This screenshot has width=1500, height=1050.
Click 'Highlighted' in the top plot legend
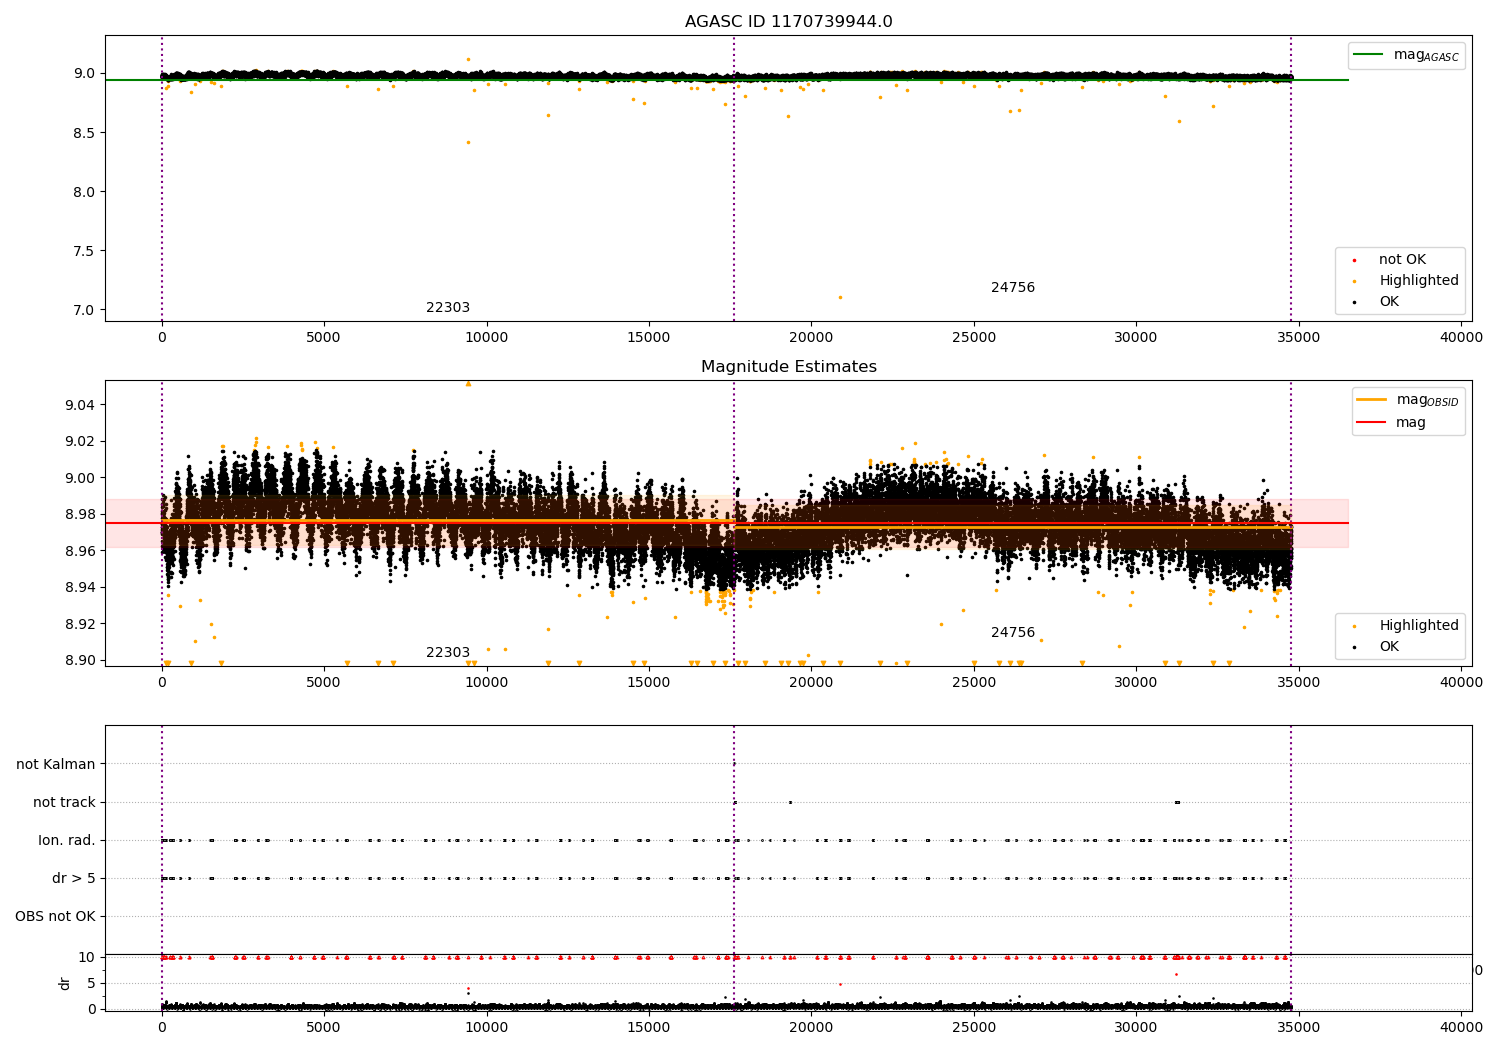click(1418, 281)
